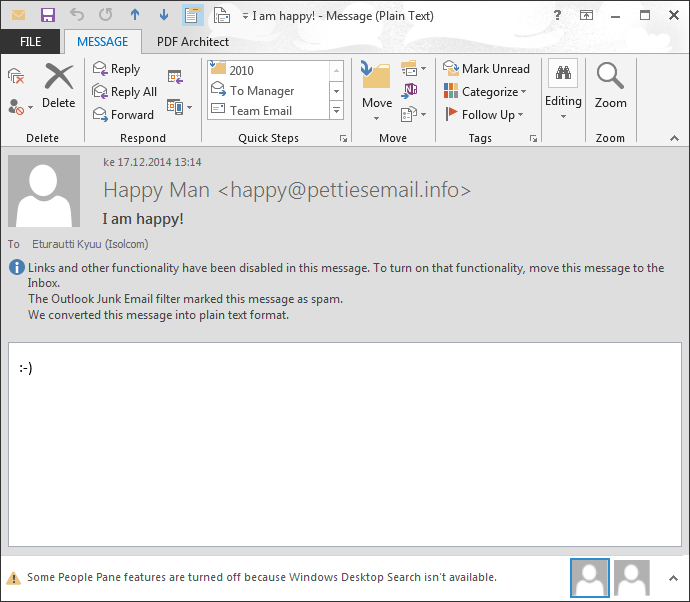Switch to the PDF Architect tab
The width and height of the screenshot is (690, 602).
pos(193,42)
